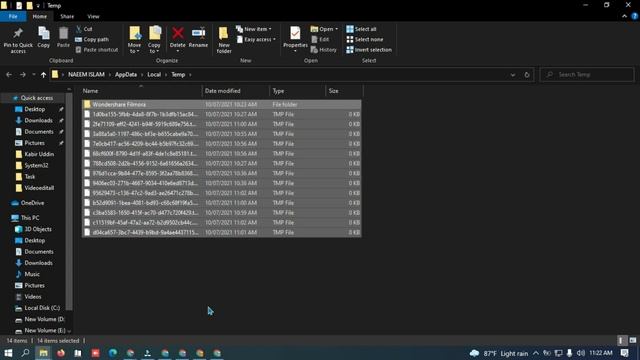Switch to details view in status bar

coord(621,340)
